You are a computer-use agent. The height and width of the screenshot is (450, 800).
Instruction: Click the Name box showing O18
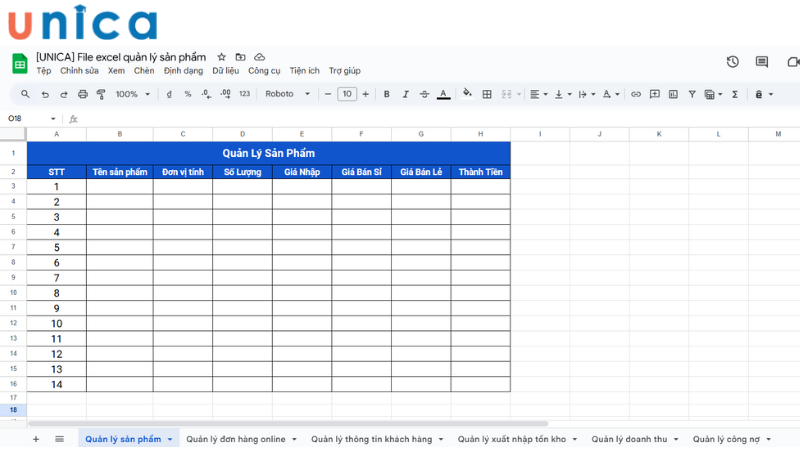pos(31,118)
